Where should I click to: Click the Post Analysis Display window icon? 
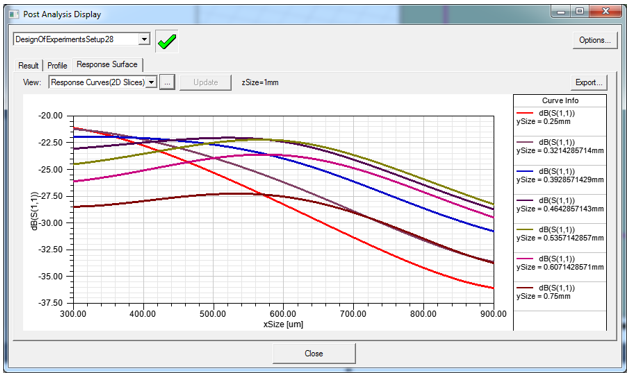click(14, 14)
